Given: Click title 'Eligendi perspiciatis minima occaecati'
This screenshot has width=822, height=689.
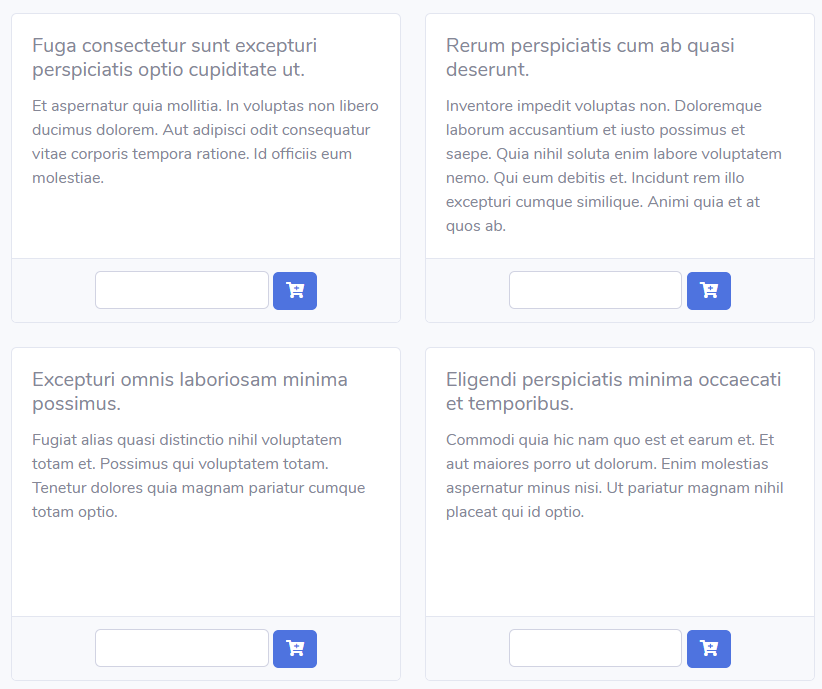Looking at the screenshot, I should tap(613, 392).
